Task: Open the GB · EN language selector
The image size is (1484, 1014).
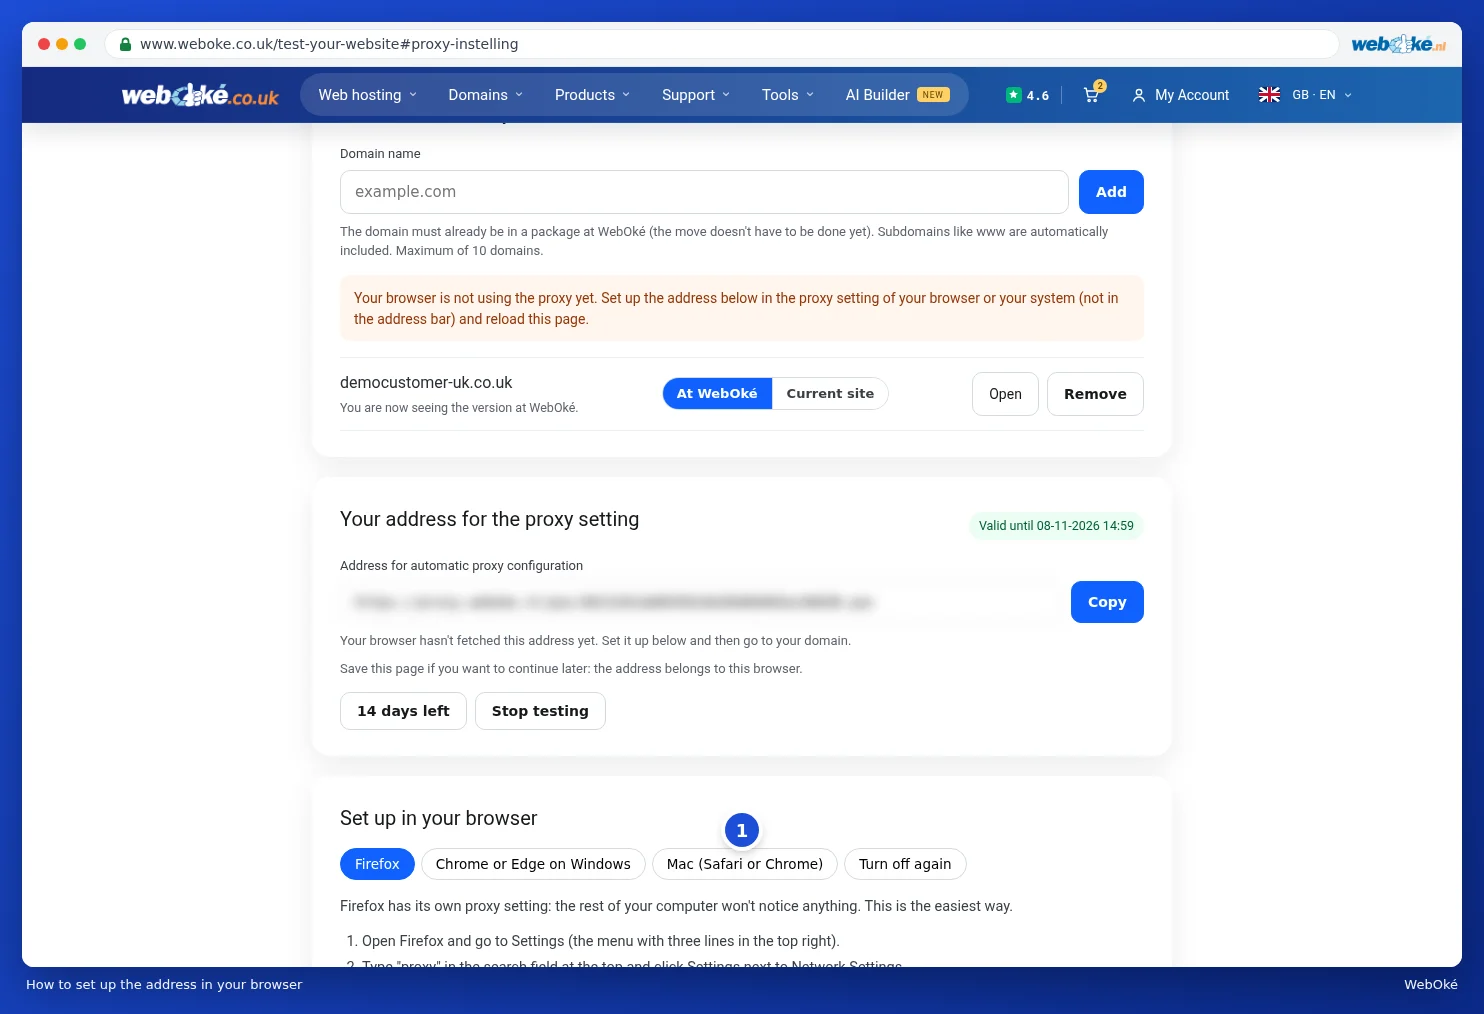Action: coord(1321,95)
